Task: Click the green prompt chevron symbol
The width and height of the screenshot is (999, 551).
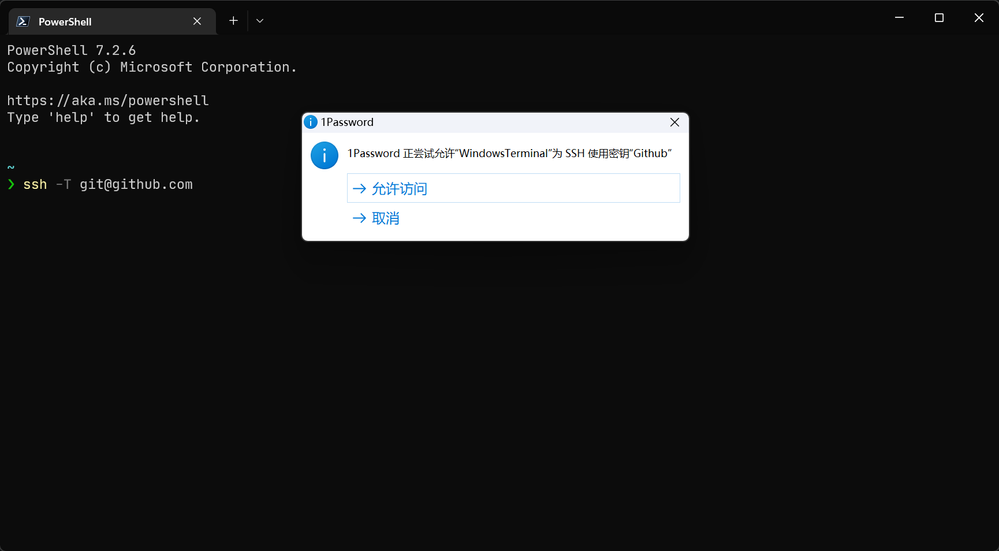Action: click(12, 185)
